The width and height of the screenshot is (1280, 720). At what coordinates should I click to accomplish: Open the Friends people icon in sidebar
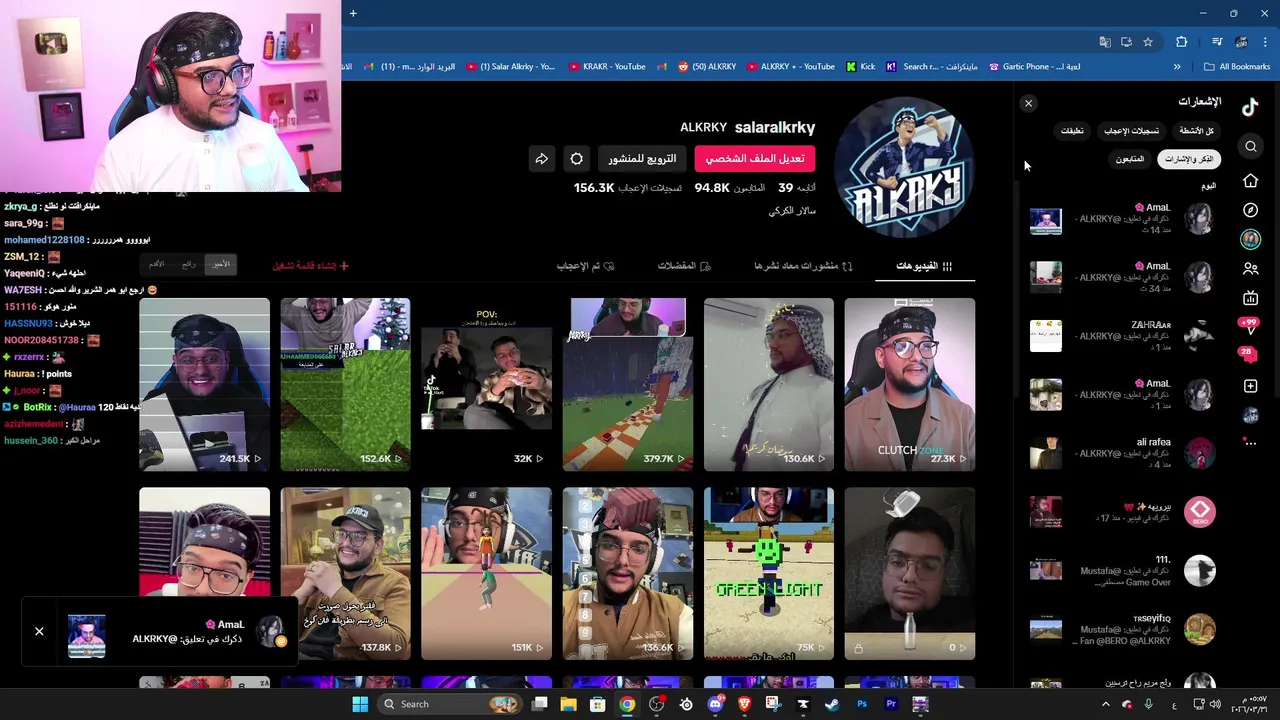pos(1251,269)
